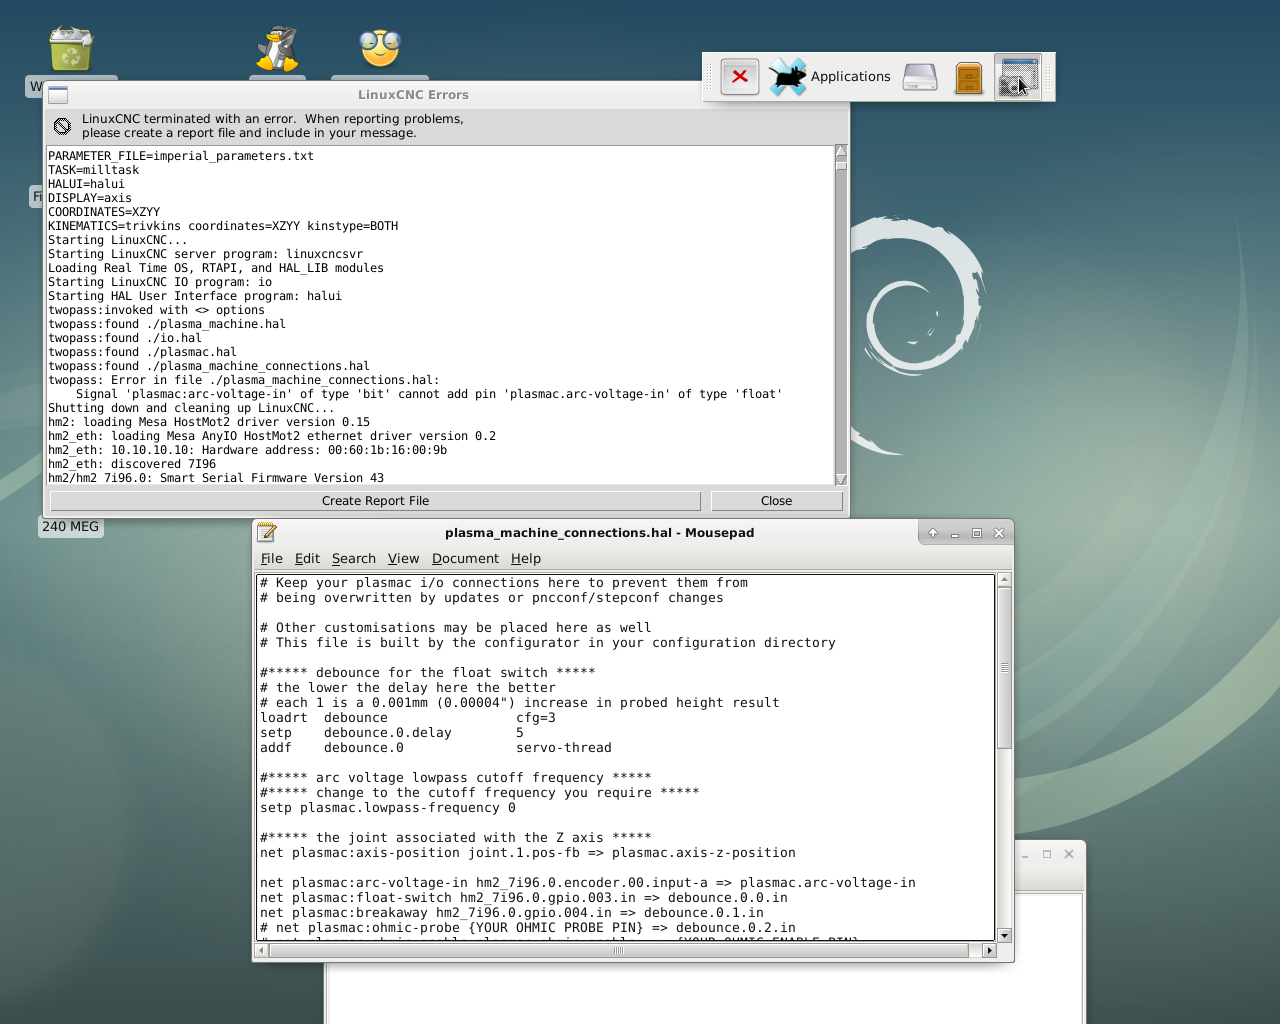This screenshot has height=1024, width=1280.
Task: Click the LinuxCNC Errors title bar
Action: coord(413,95)
